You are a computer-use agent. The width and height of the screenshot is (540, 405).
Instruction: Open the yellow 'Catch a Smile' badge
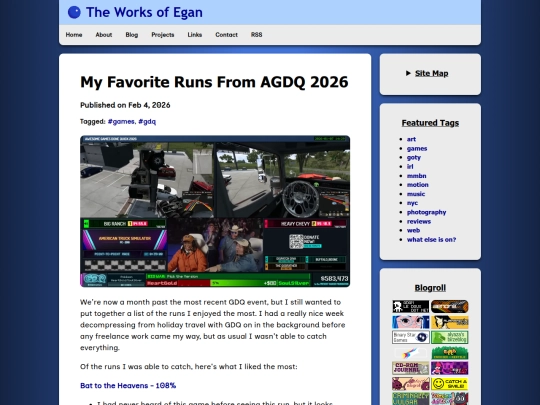pos(449,383)
